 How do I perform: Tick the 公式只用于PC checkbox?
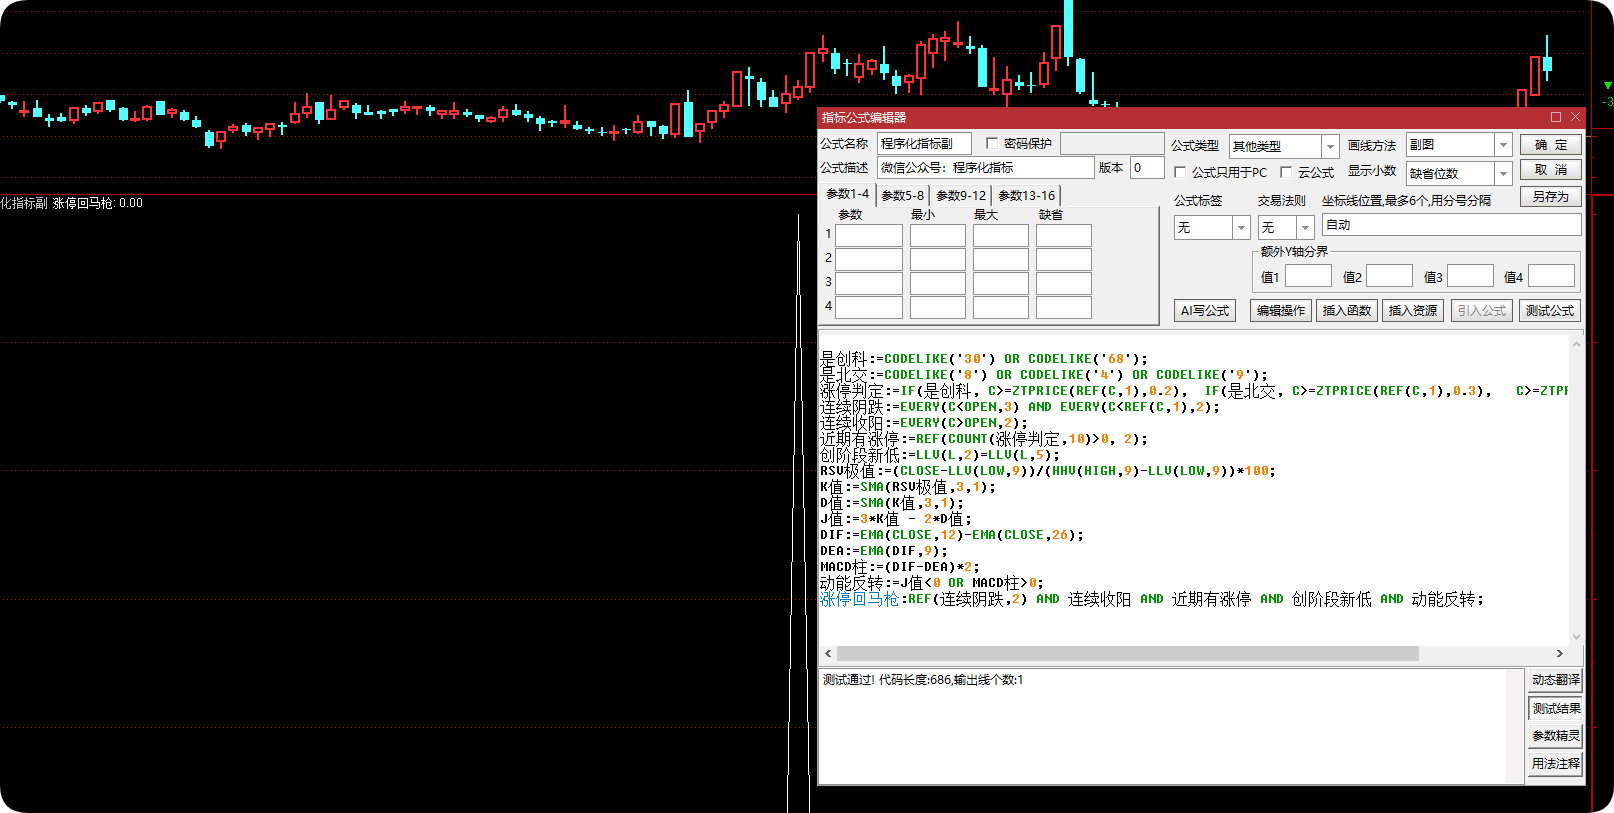point(1180,172)
